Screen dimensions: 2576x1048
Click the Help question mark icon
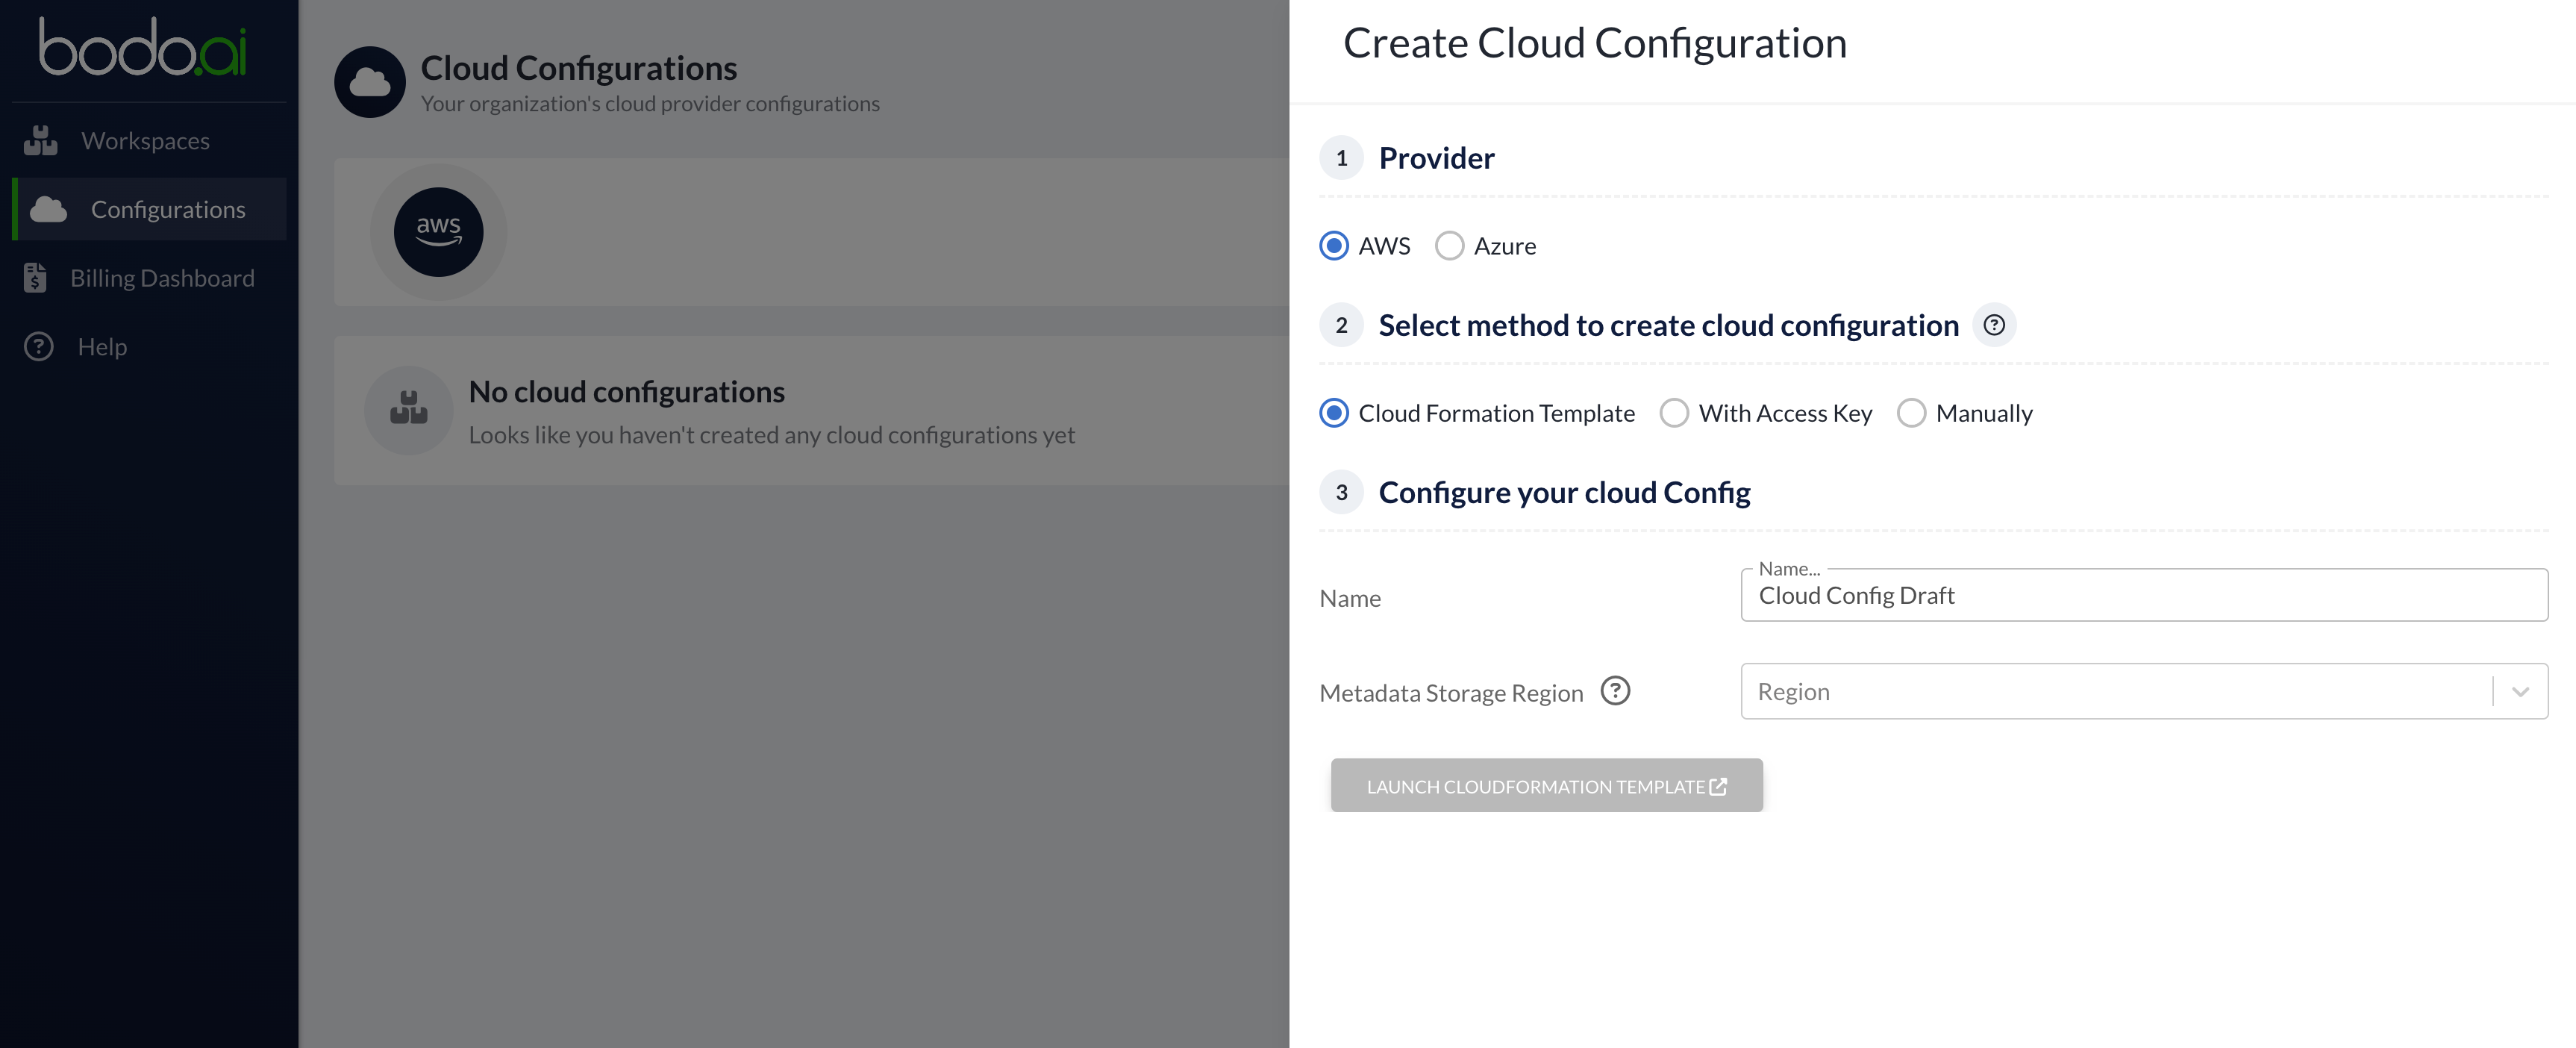(38, 346)
